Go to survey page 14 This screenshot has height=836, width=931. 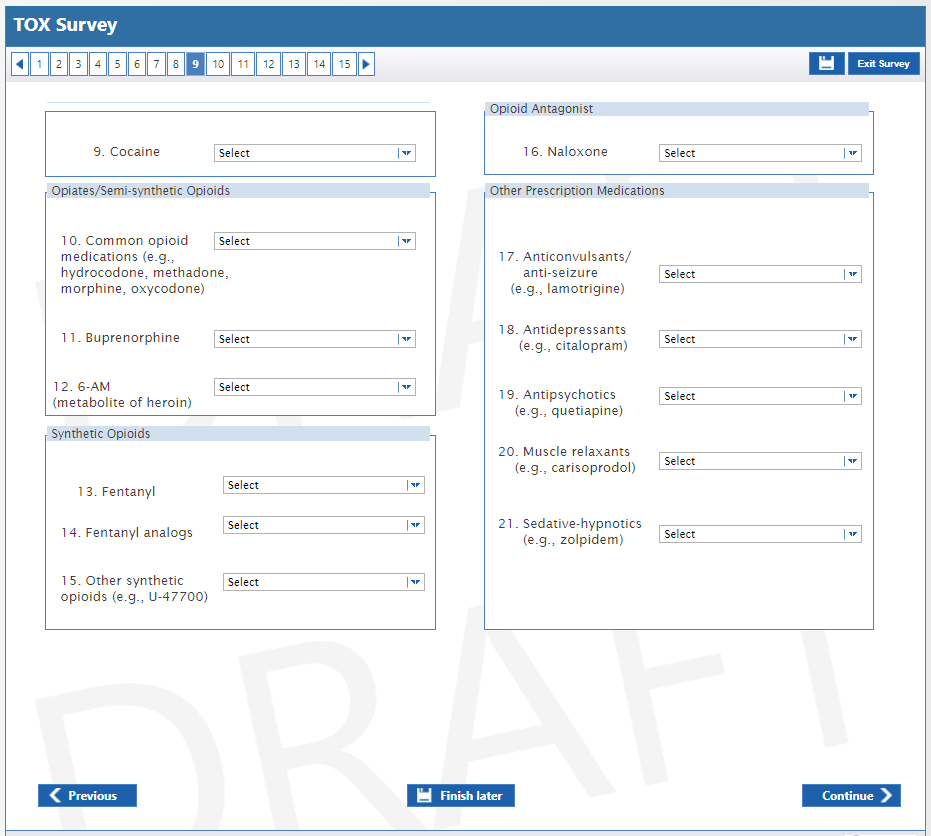click(x=319, y=64)
